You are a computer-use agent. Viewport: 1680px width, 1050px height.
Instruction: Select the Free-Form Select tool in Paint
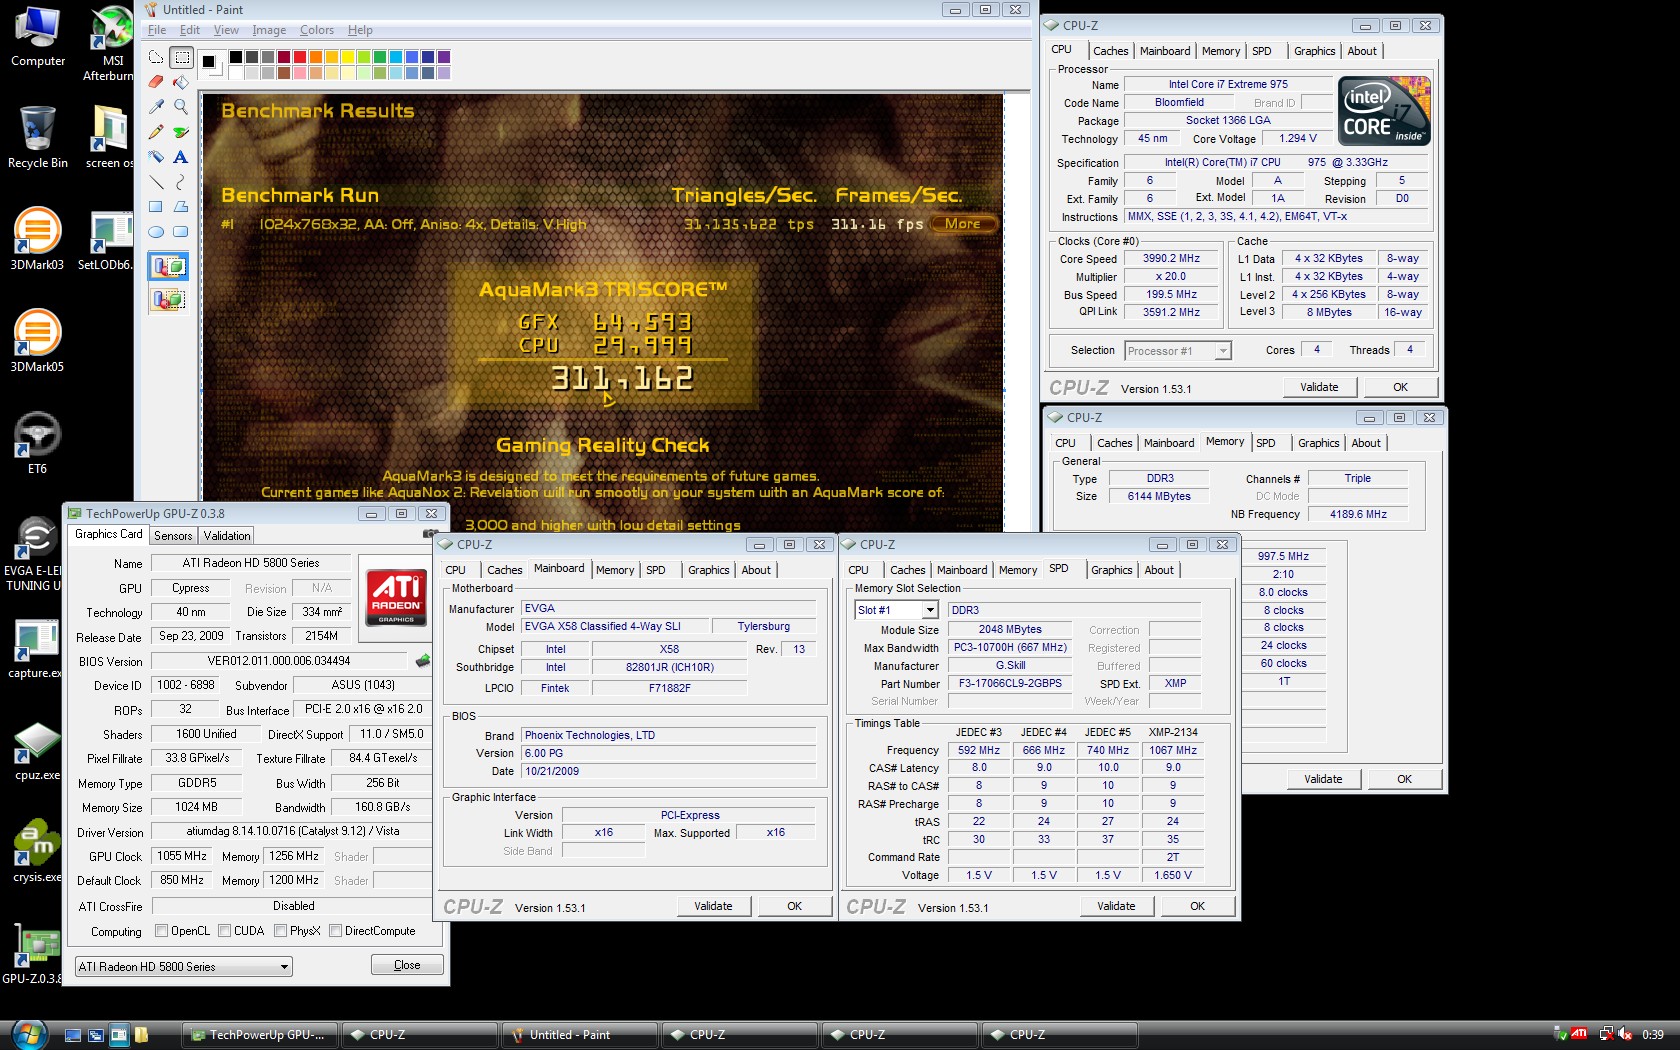click(156, 57)
